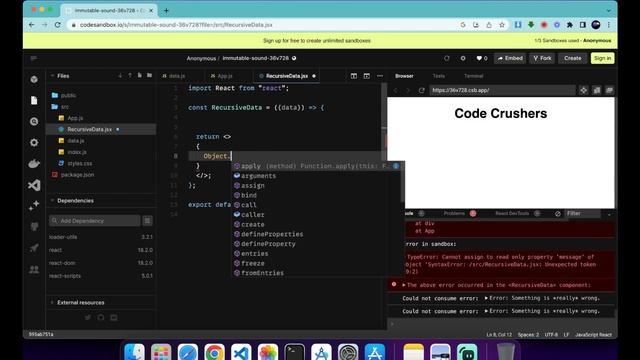
Task: Click the new folder icon in Files header
Action: click(x=149, y=76)
